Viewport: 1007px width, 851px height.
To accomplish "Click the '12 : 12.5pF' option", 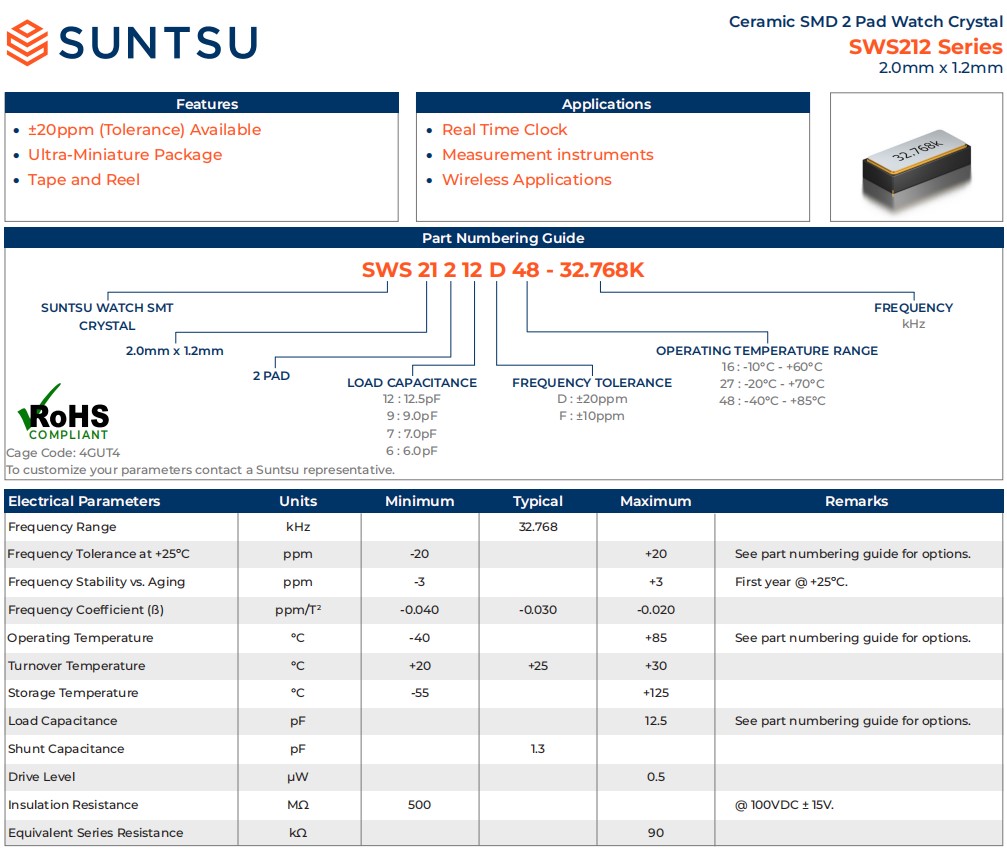I will click(412, 399).
